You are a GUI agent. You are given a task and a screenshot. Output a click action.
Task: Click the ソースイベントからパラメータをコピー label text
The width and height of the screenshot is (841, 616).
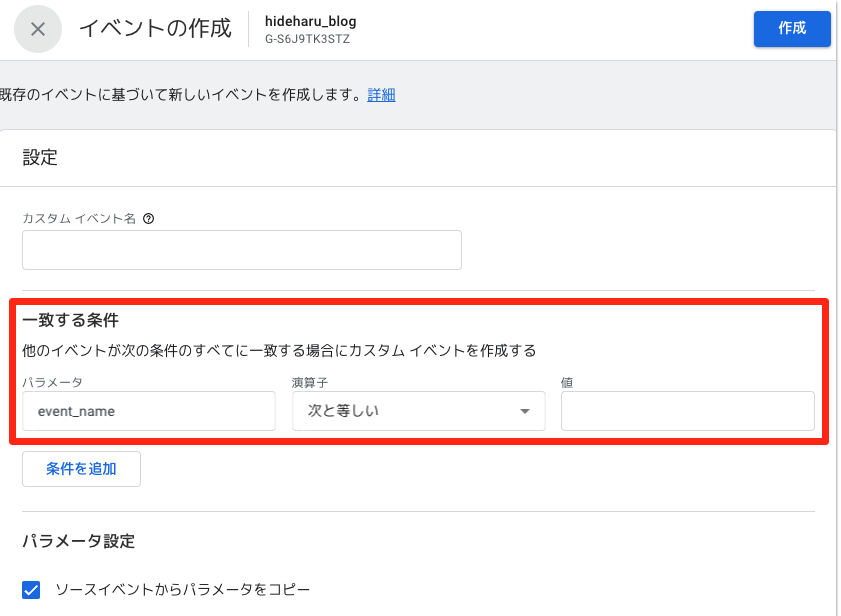coord(183,590)
